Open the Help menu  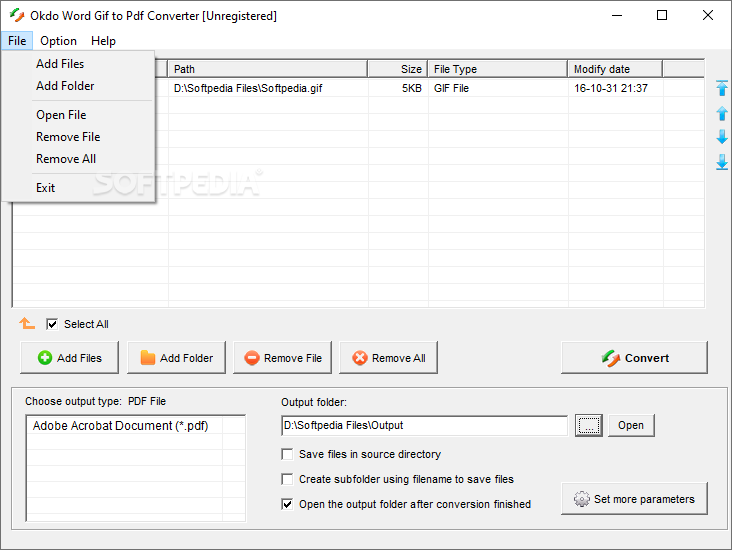pyautogui.click(x=103, y=41)
